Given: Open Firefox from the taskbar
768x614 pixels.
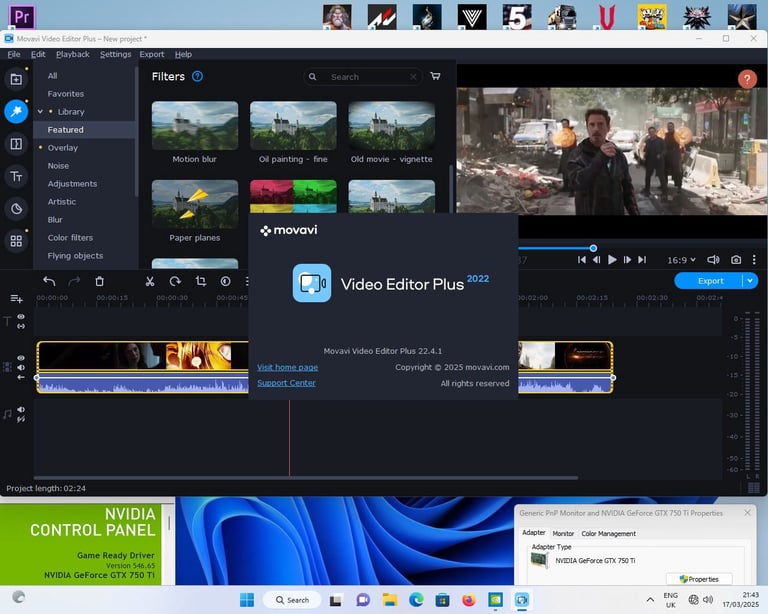Looking at the screenshot, I should pos(469,600).
